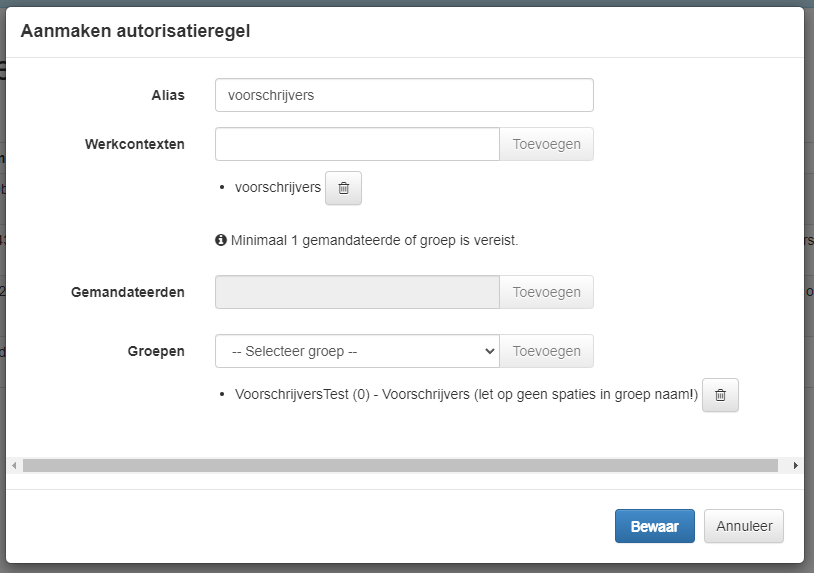Click the Alias text field
The height and width of the screenshot is (573, 814).
coord(404,95)
